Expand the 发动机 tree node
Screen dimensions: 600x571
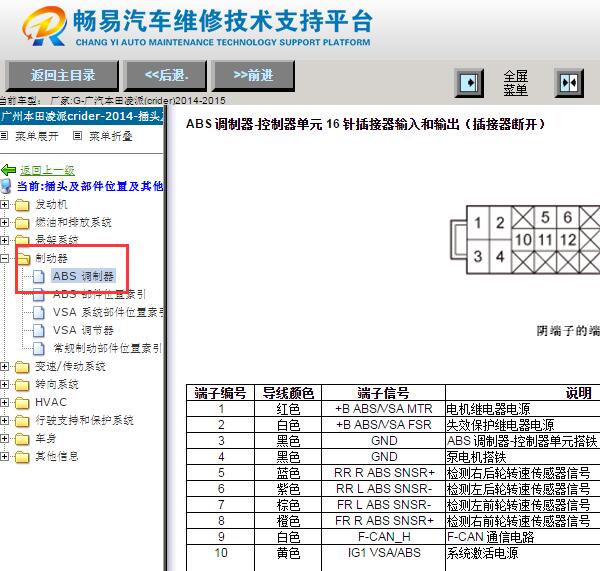pos(4,205)
